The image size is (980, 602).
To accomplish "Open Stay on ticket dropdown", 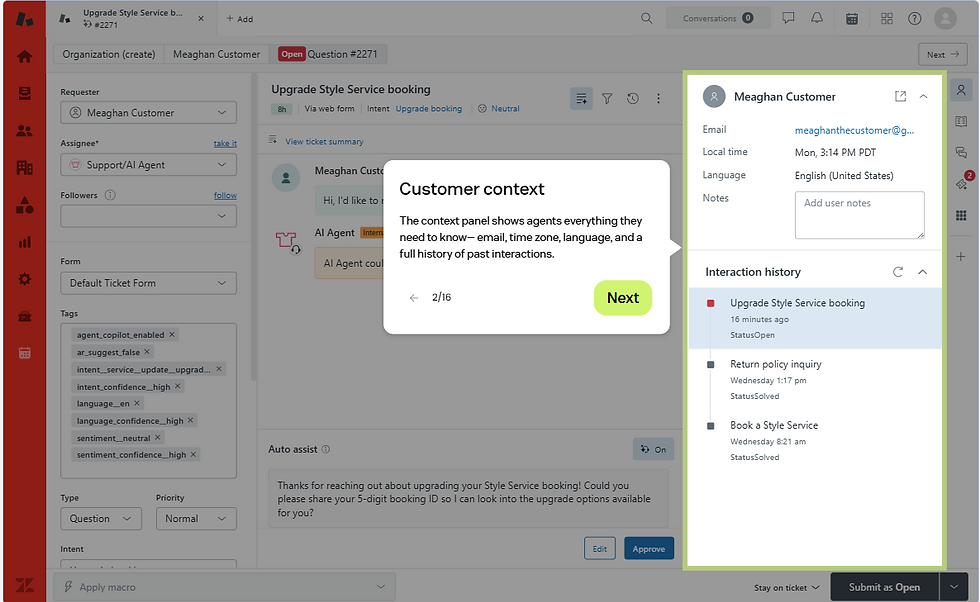I will 786,588.
